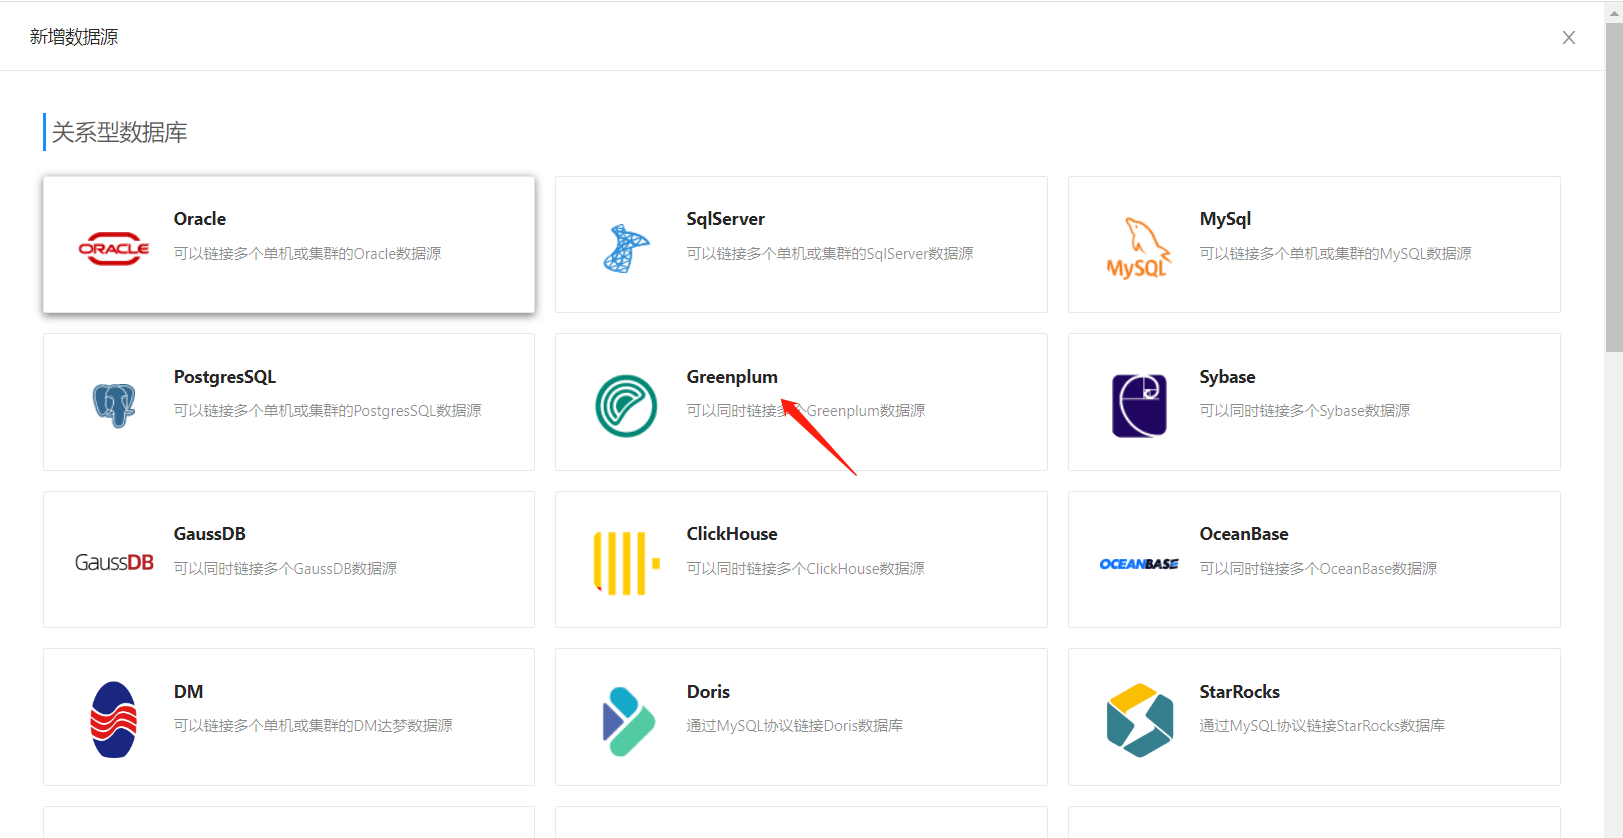The image size is (1623, 838).
Task: Select the OceanBase card title
Action: (x=1243, y=534)
